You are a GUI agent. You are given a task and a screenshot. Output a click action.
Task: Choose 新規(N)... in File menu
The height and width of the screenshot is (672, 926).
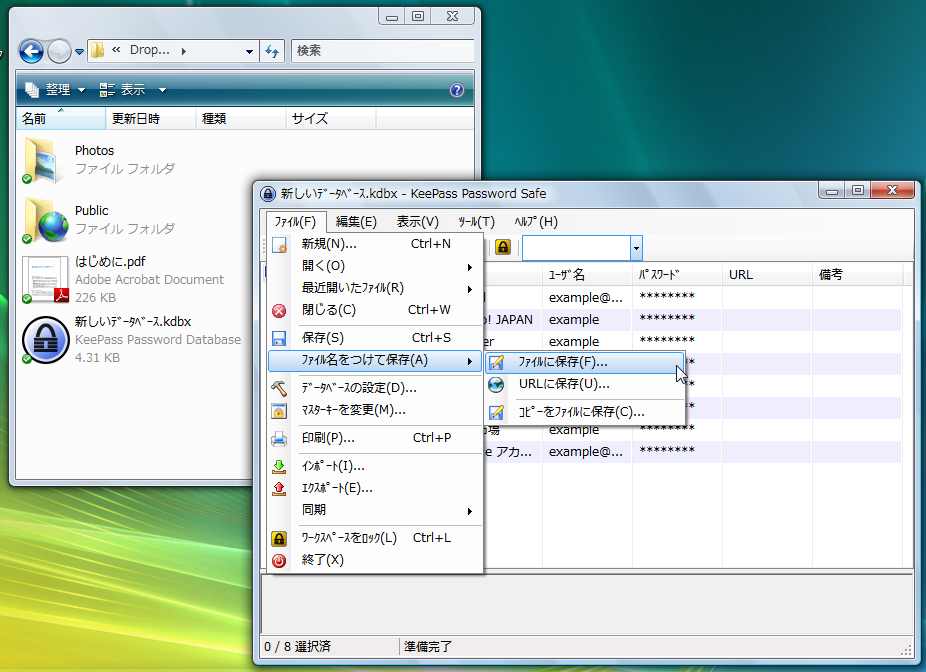pos(375,244)
